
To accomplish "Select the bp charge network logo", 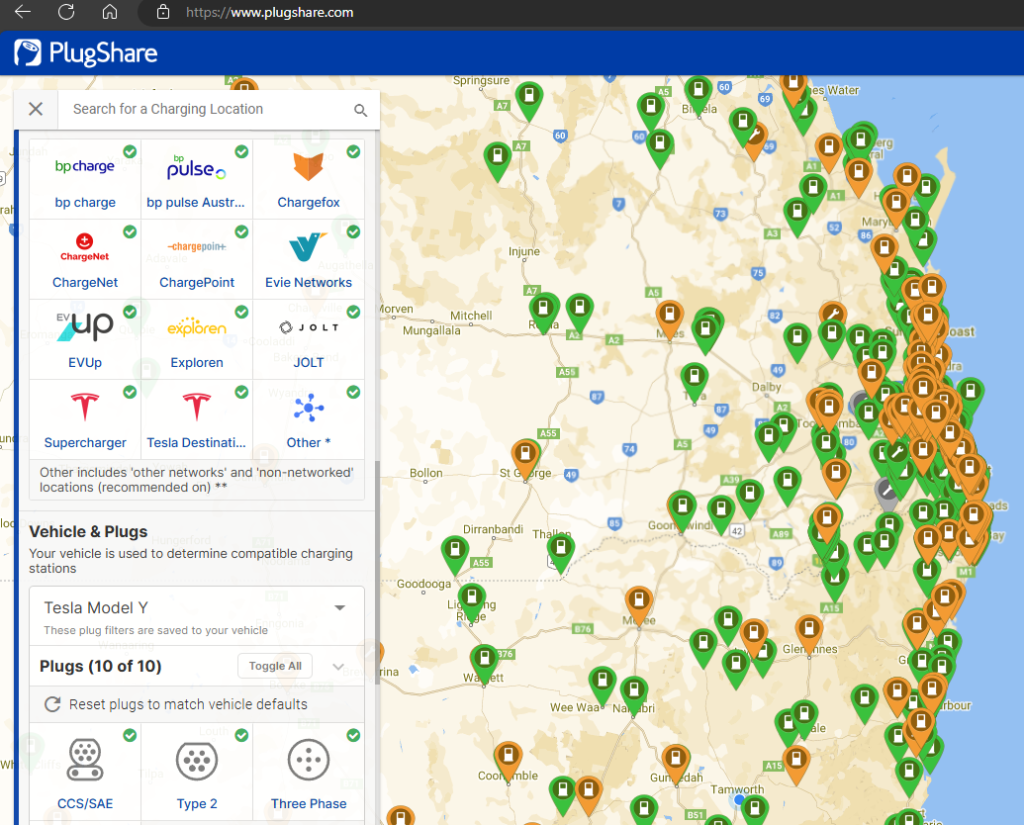I will 85,166.
